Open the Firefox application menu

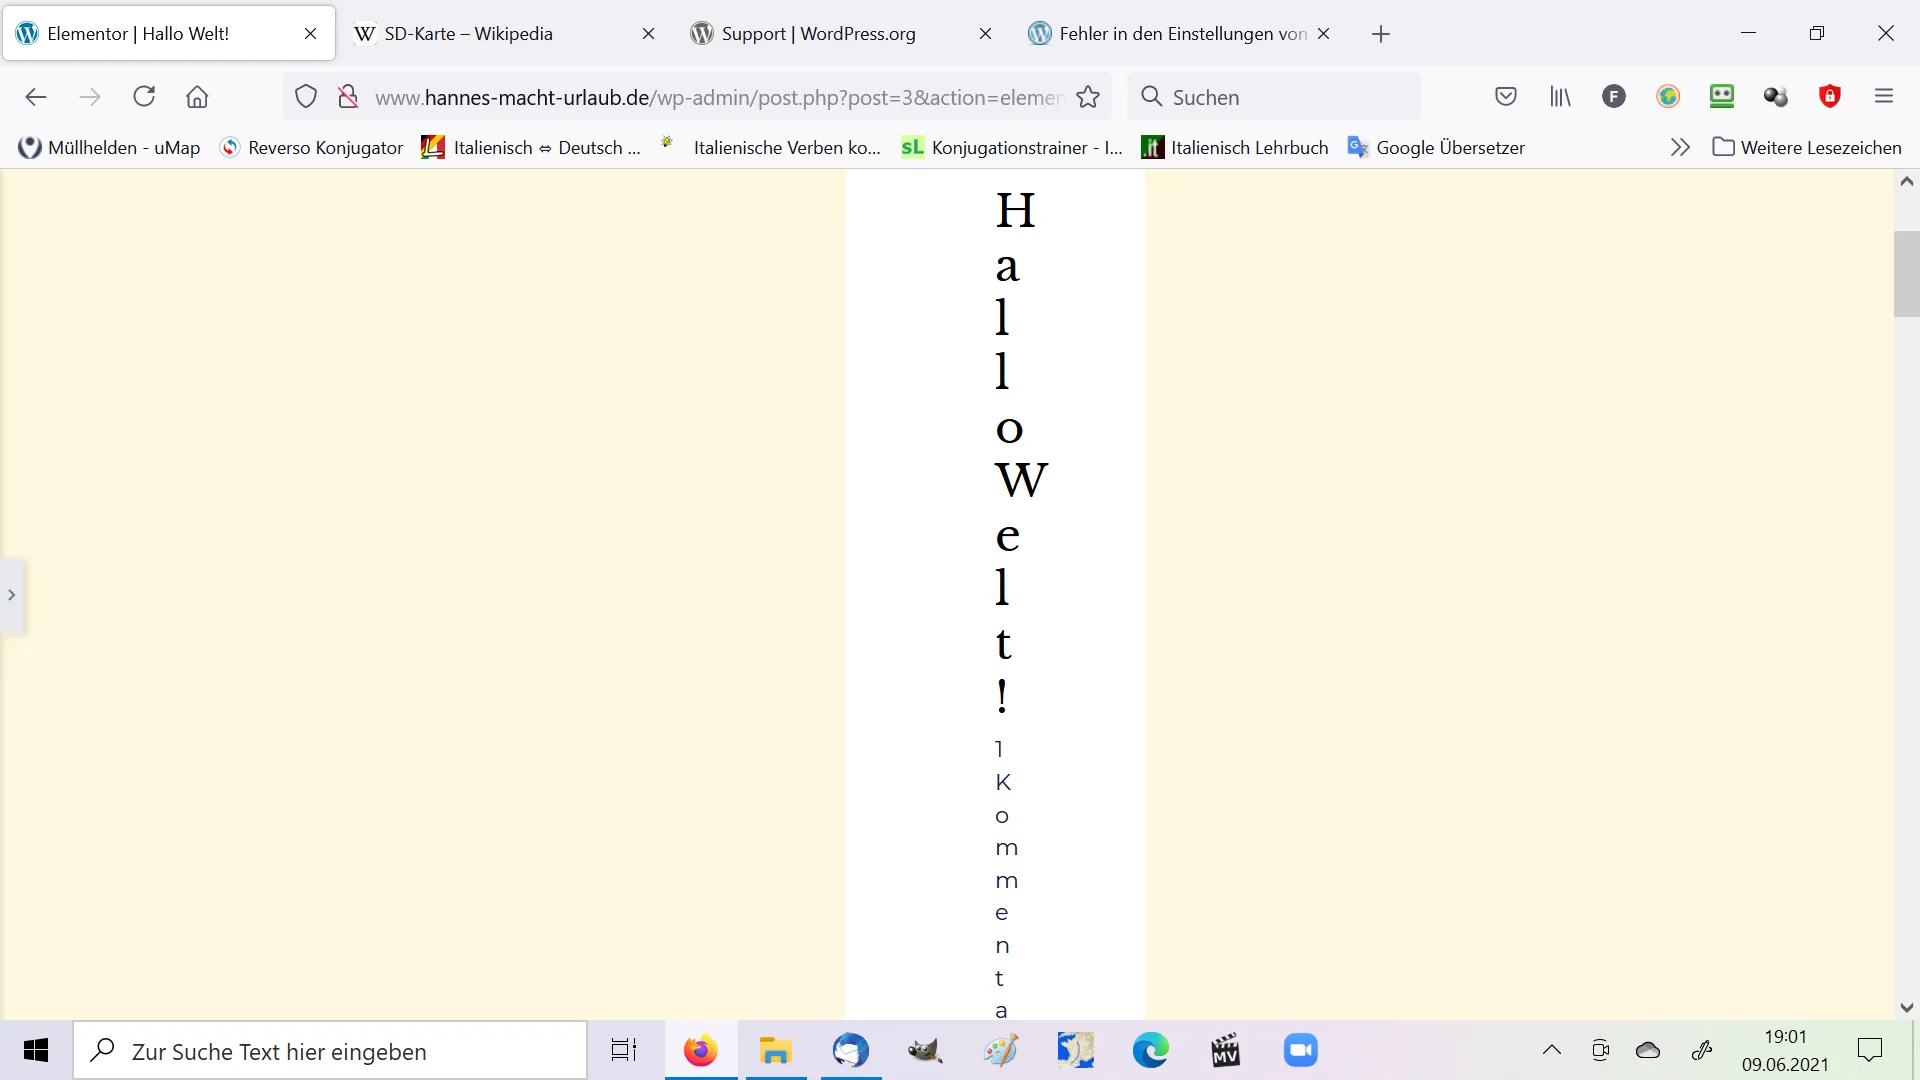point(1884,97)
